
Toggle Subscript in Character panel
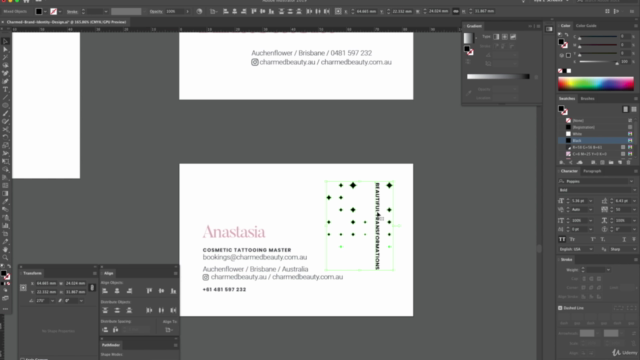[603, 240]
